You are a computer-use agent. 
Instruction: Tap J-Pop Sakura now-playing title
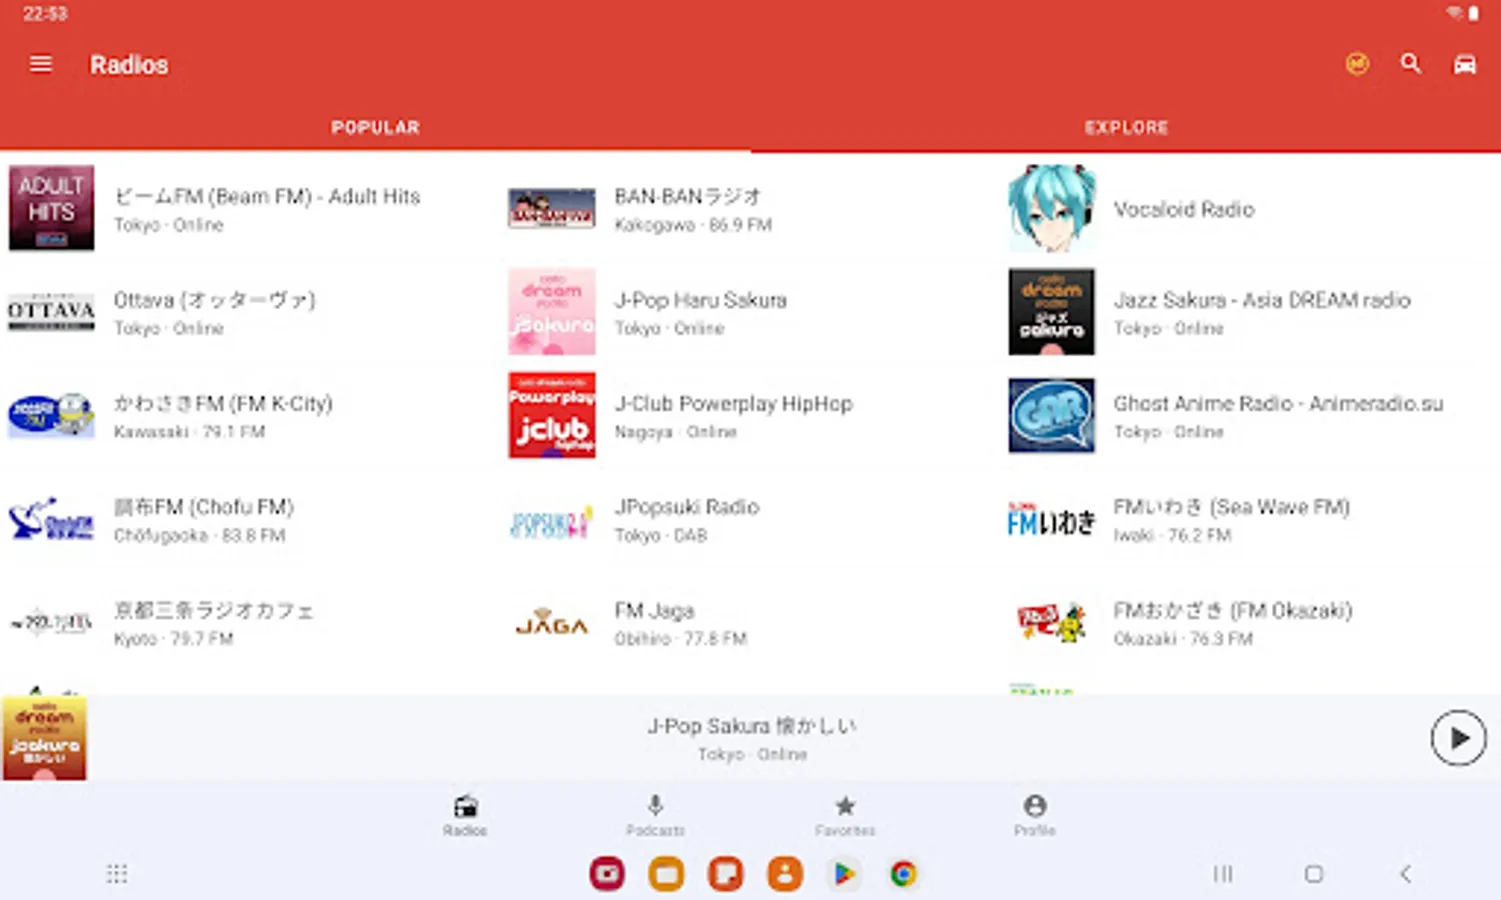pos(751,726)
